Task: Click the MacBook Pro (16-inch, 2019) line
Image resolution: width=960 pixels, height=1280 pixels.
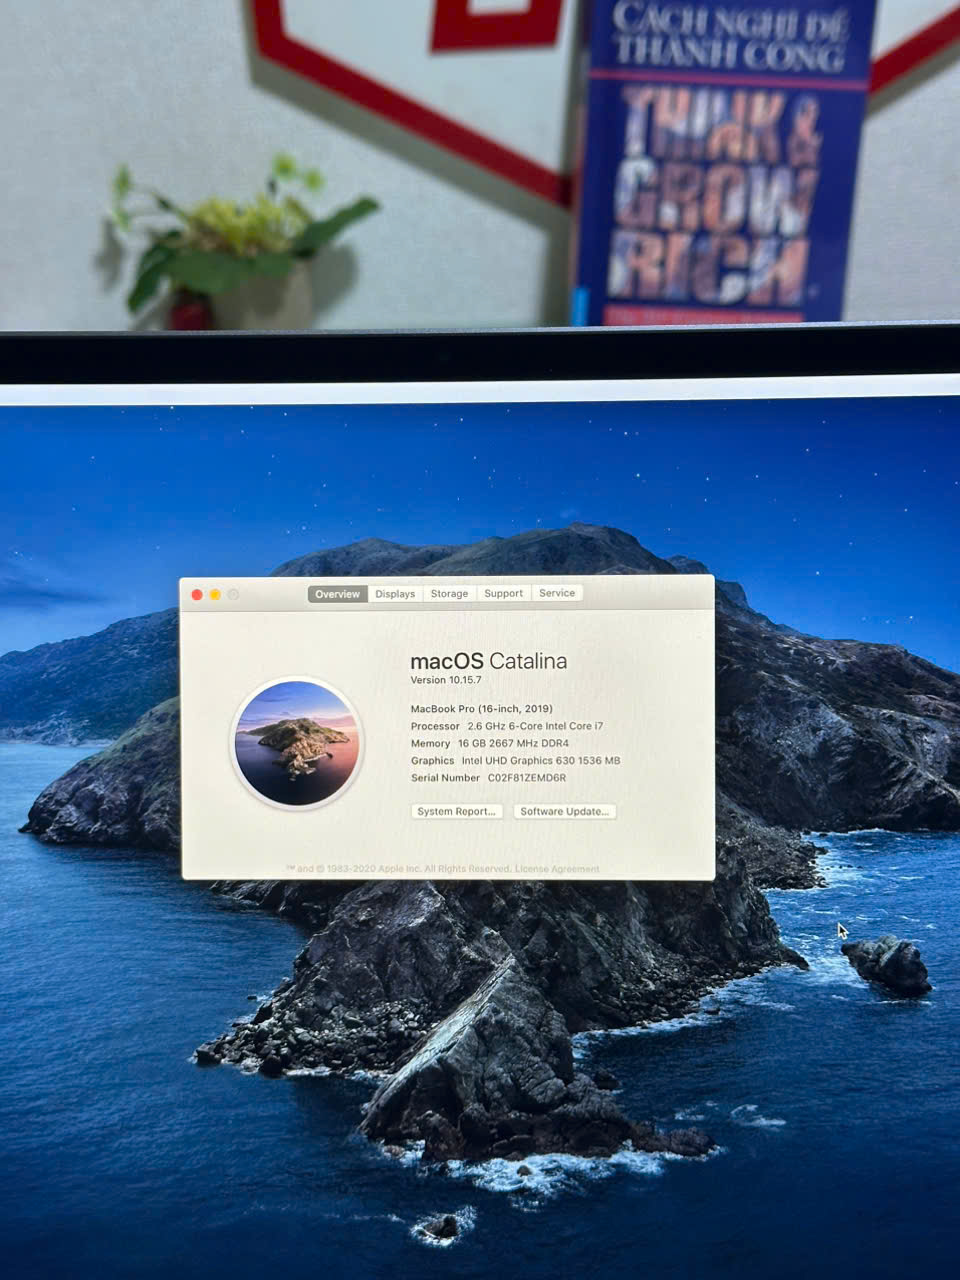Action: pos(481,709)
